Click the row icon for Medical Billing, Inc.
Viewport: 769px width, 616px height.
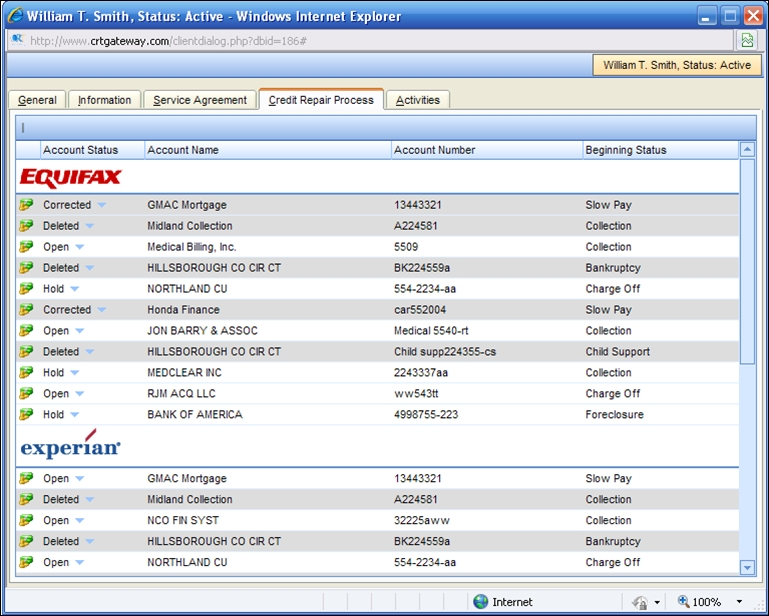click(x=26, y=247)
